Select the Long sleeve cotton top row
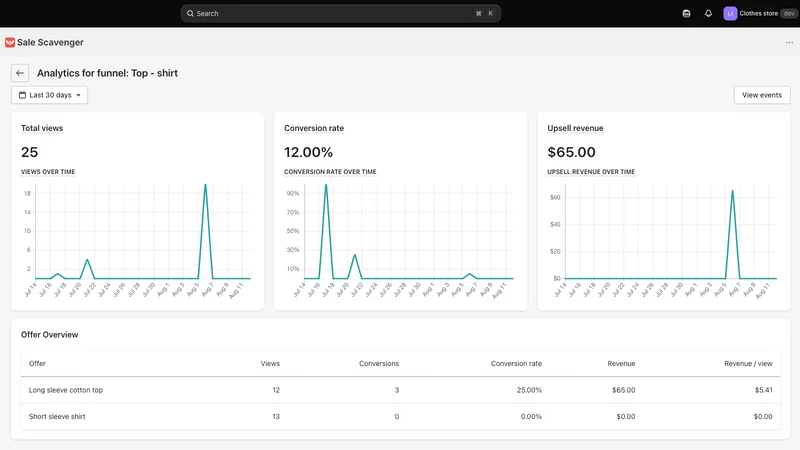 (401, 390)
